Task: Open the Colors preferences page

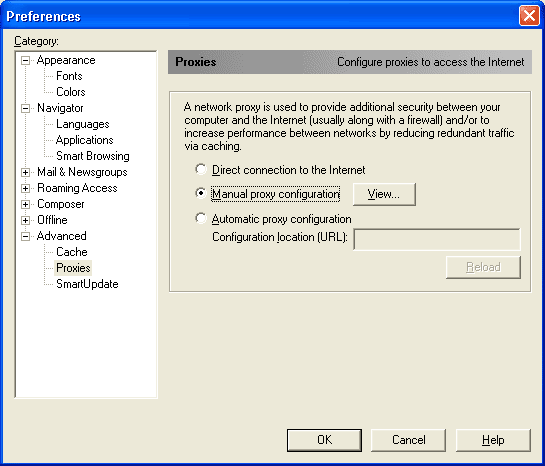Action: [x=71, y=92]
